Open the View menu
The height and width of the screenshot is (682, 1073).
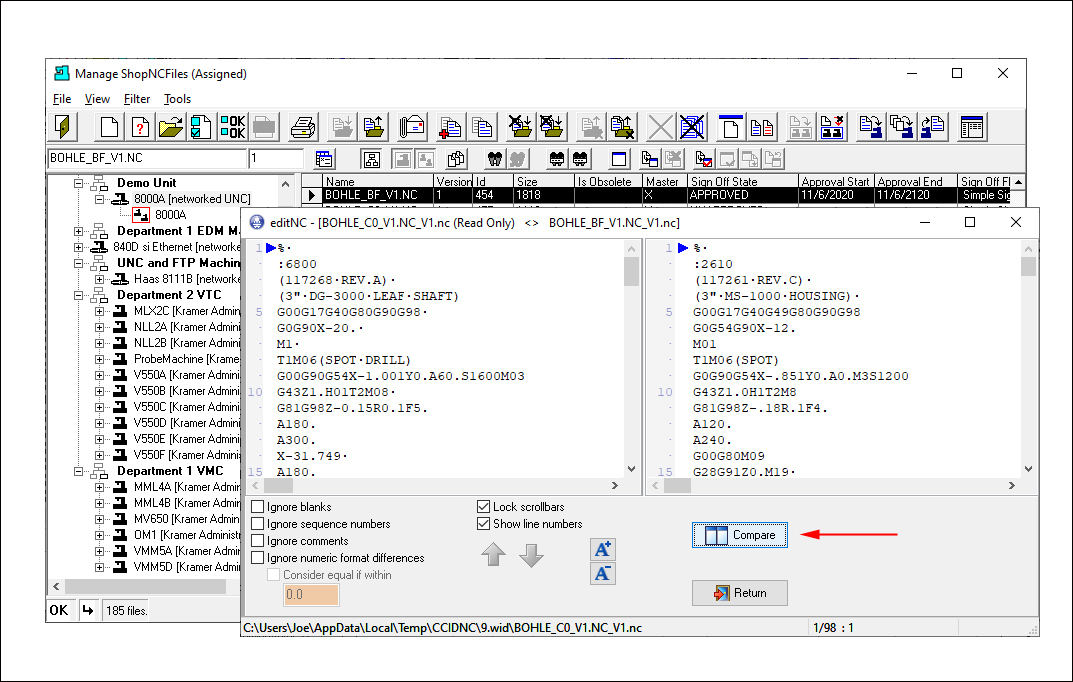(x=97, y=99)
